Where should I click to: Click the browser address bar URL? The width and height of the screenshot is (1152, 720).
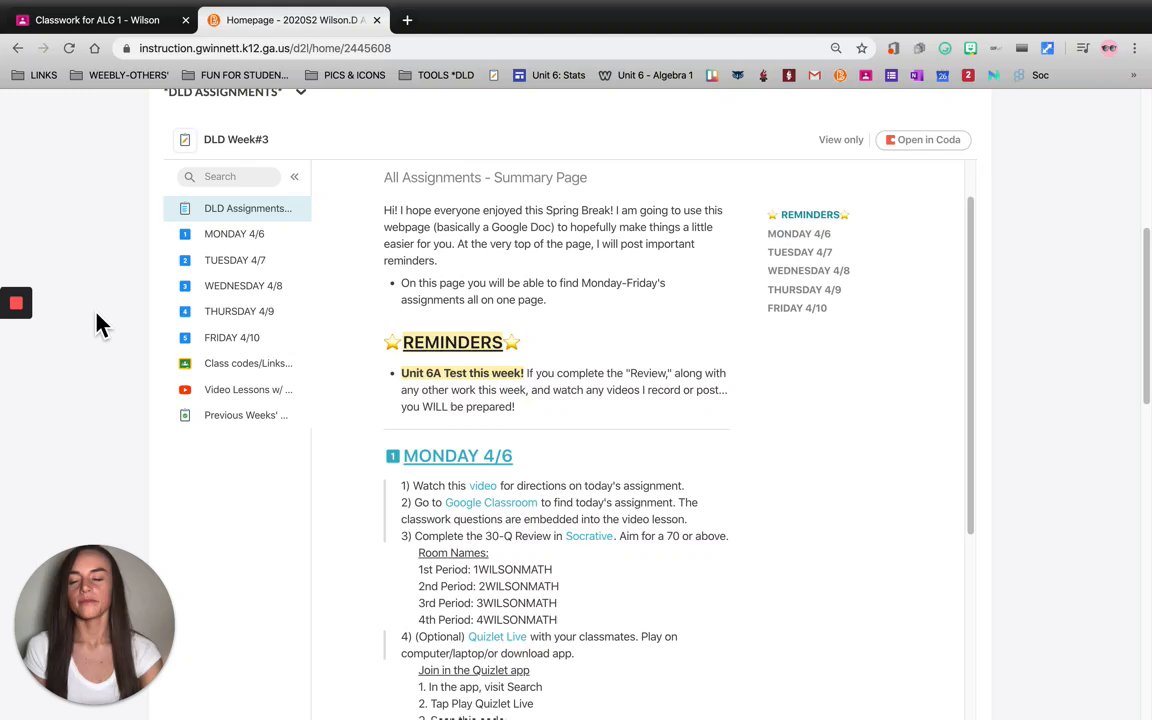click(x=265, y=48)
